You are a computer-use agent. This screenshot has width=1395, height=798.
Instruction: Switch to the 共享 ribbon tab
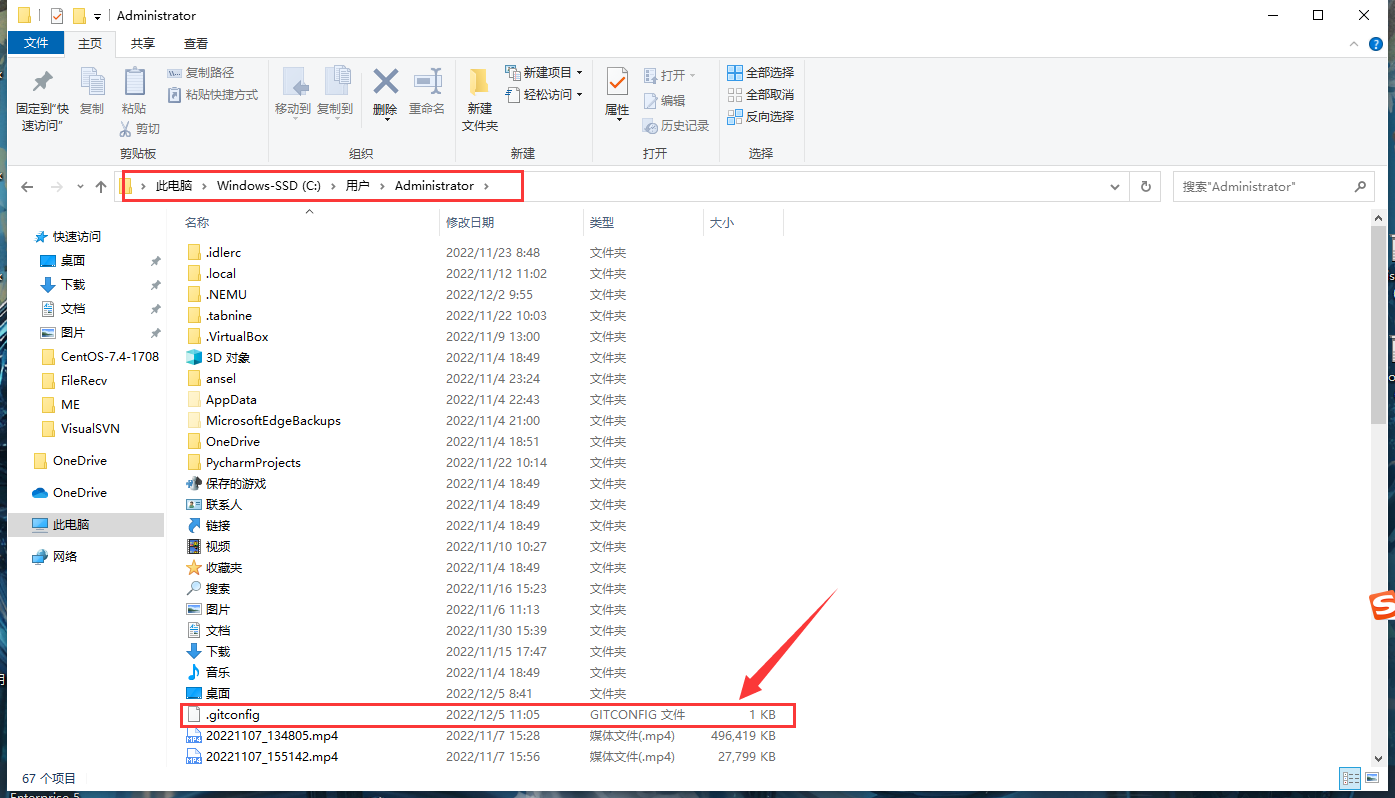point(142,43)
